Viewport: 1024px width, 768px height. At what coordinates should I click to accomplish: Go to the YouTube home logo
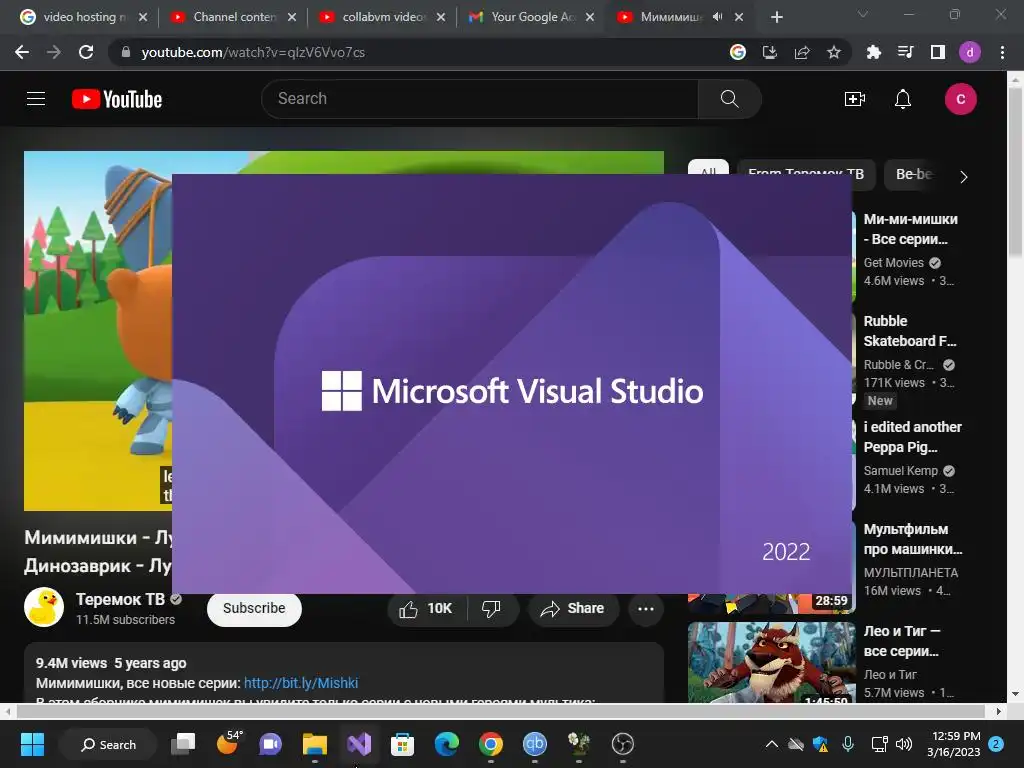click(117, 99)
